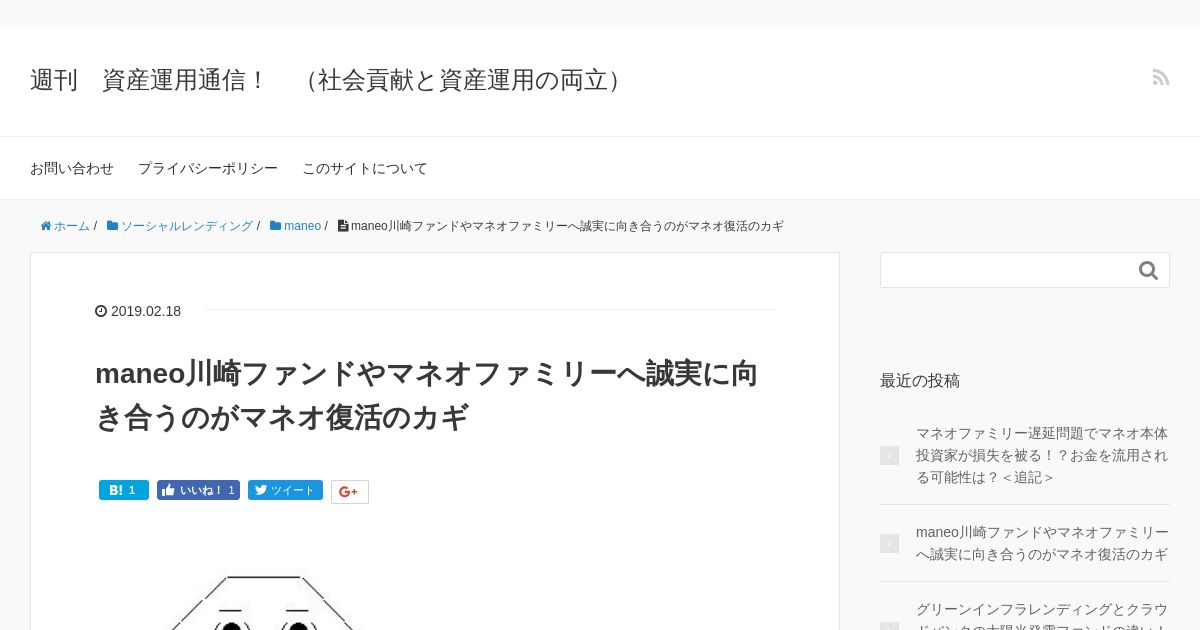Share on Google+ button
The image size is (1200, 630).
coord(350,492)
